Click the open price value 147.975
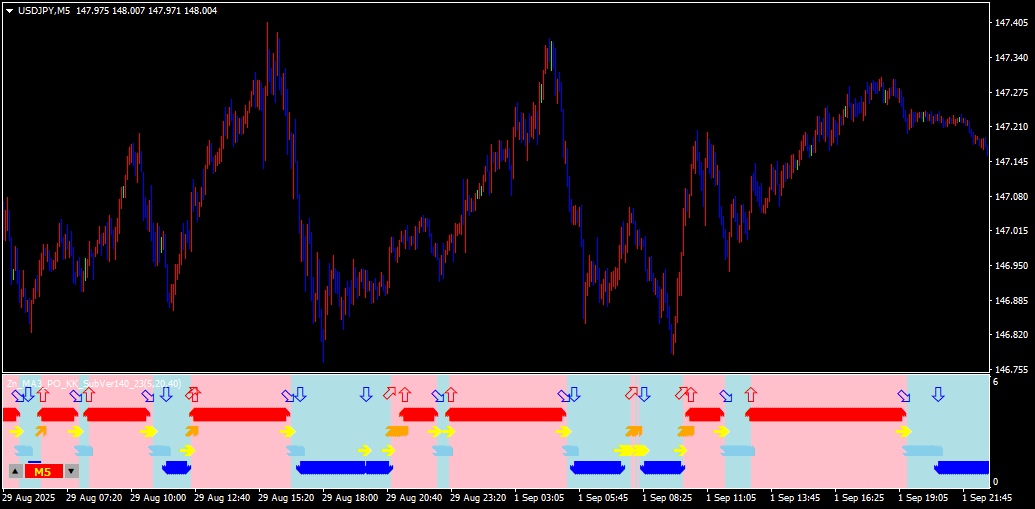The image size is (1035, 509). point(90,11)
